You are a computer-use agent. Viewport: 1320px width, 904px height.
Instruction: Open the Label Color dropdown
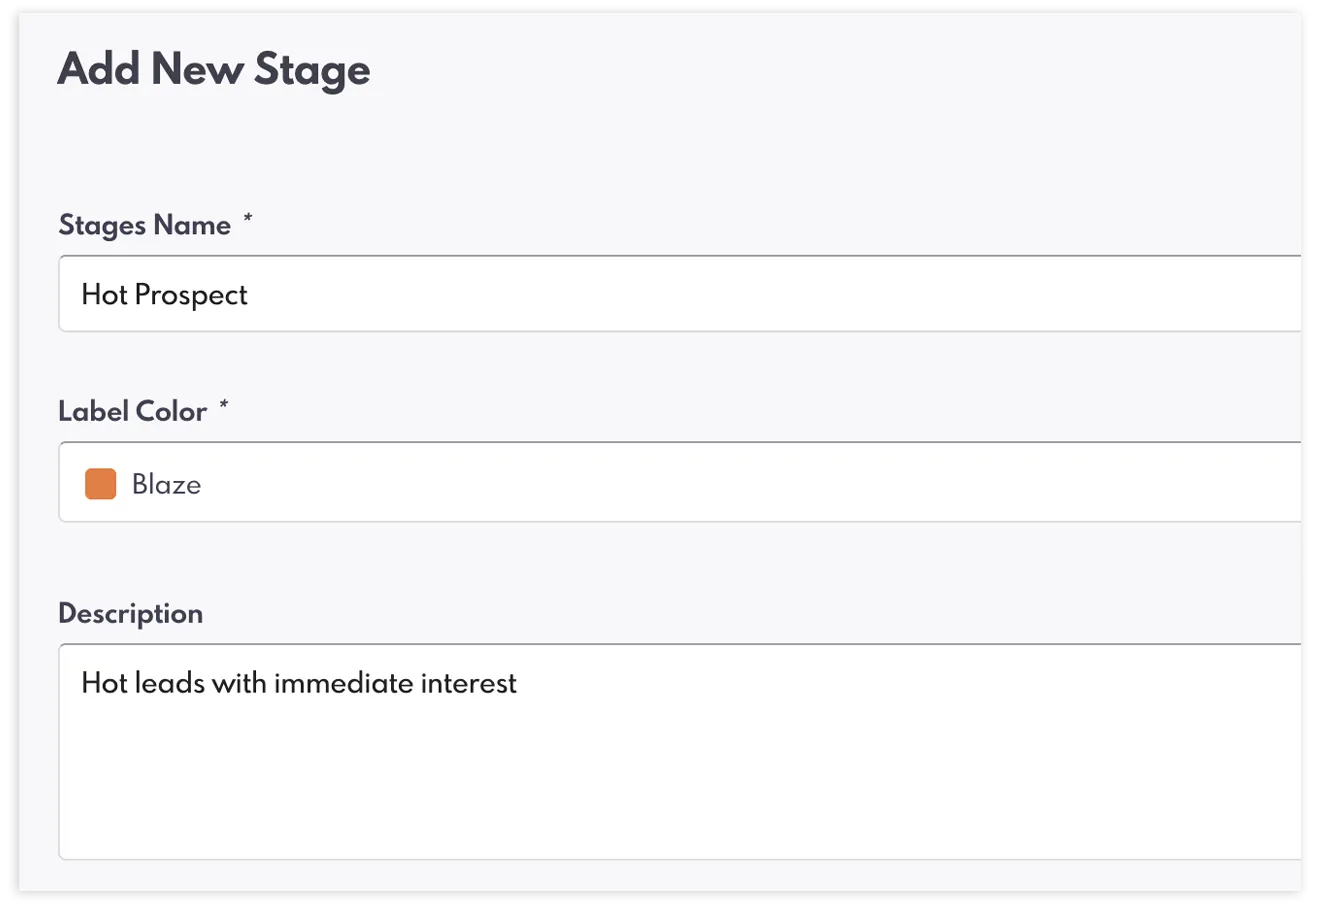pyautogui.click(x=680, y=482)
